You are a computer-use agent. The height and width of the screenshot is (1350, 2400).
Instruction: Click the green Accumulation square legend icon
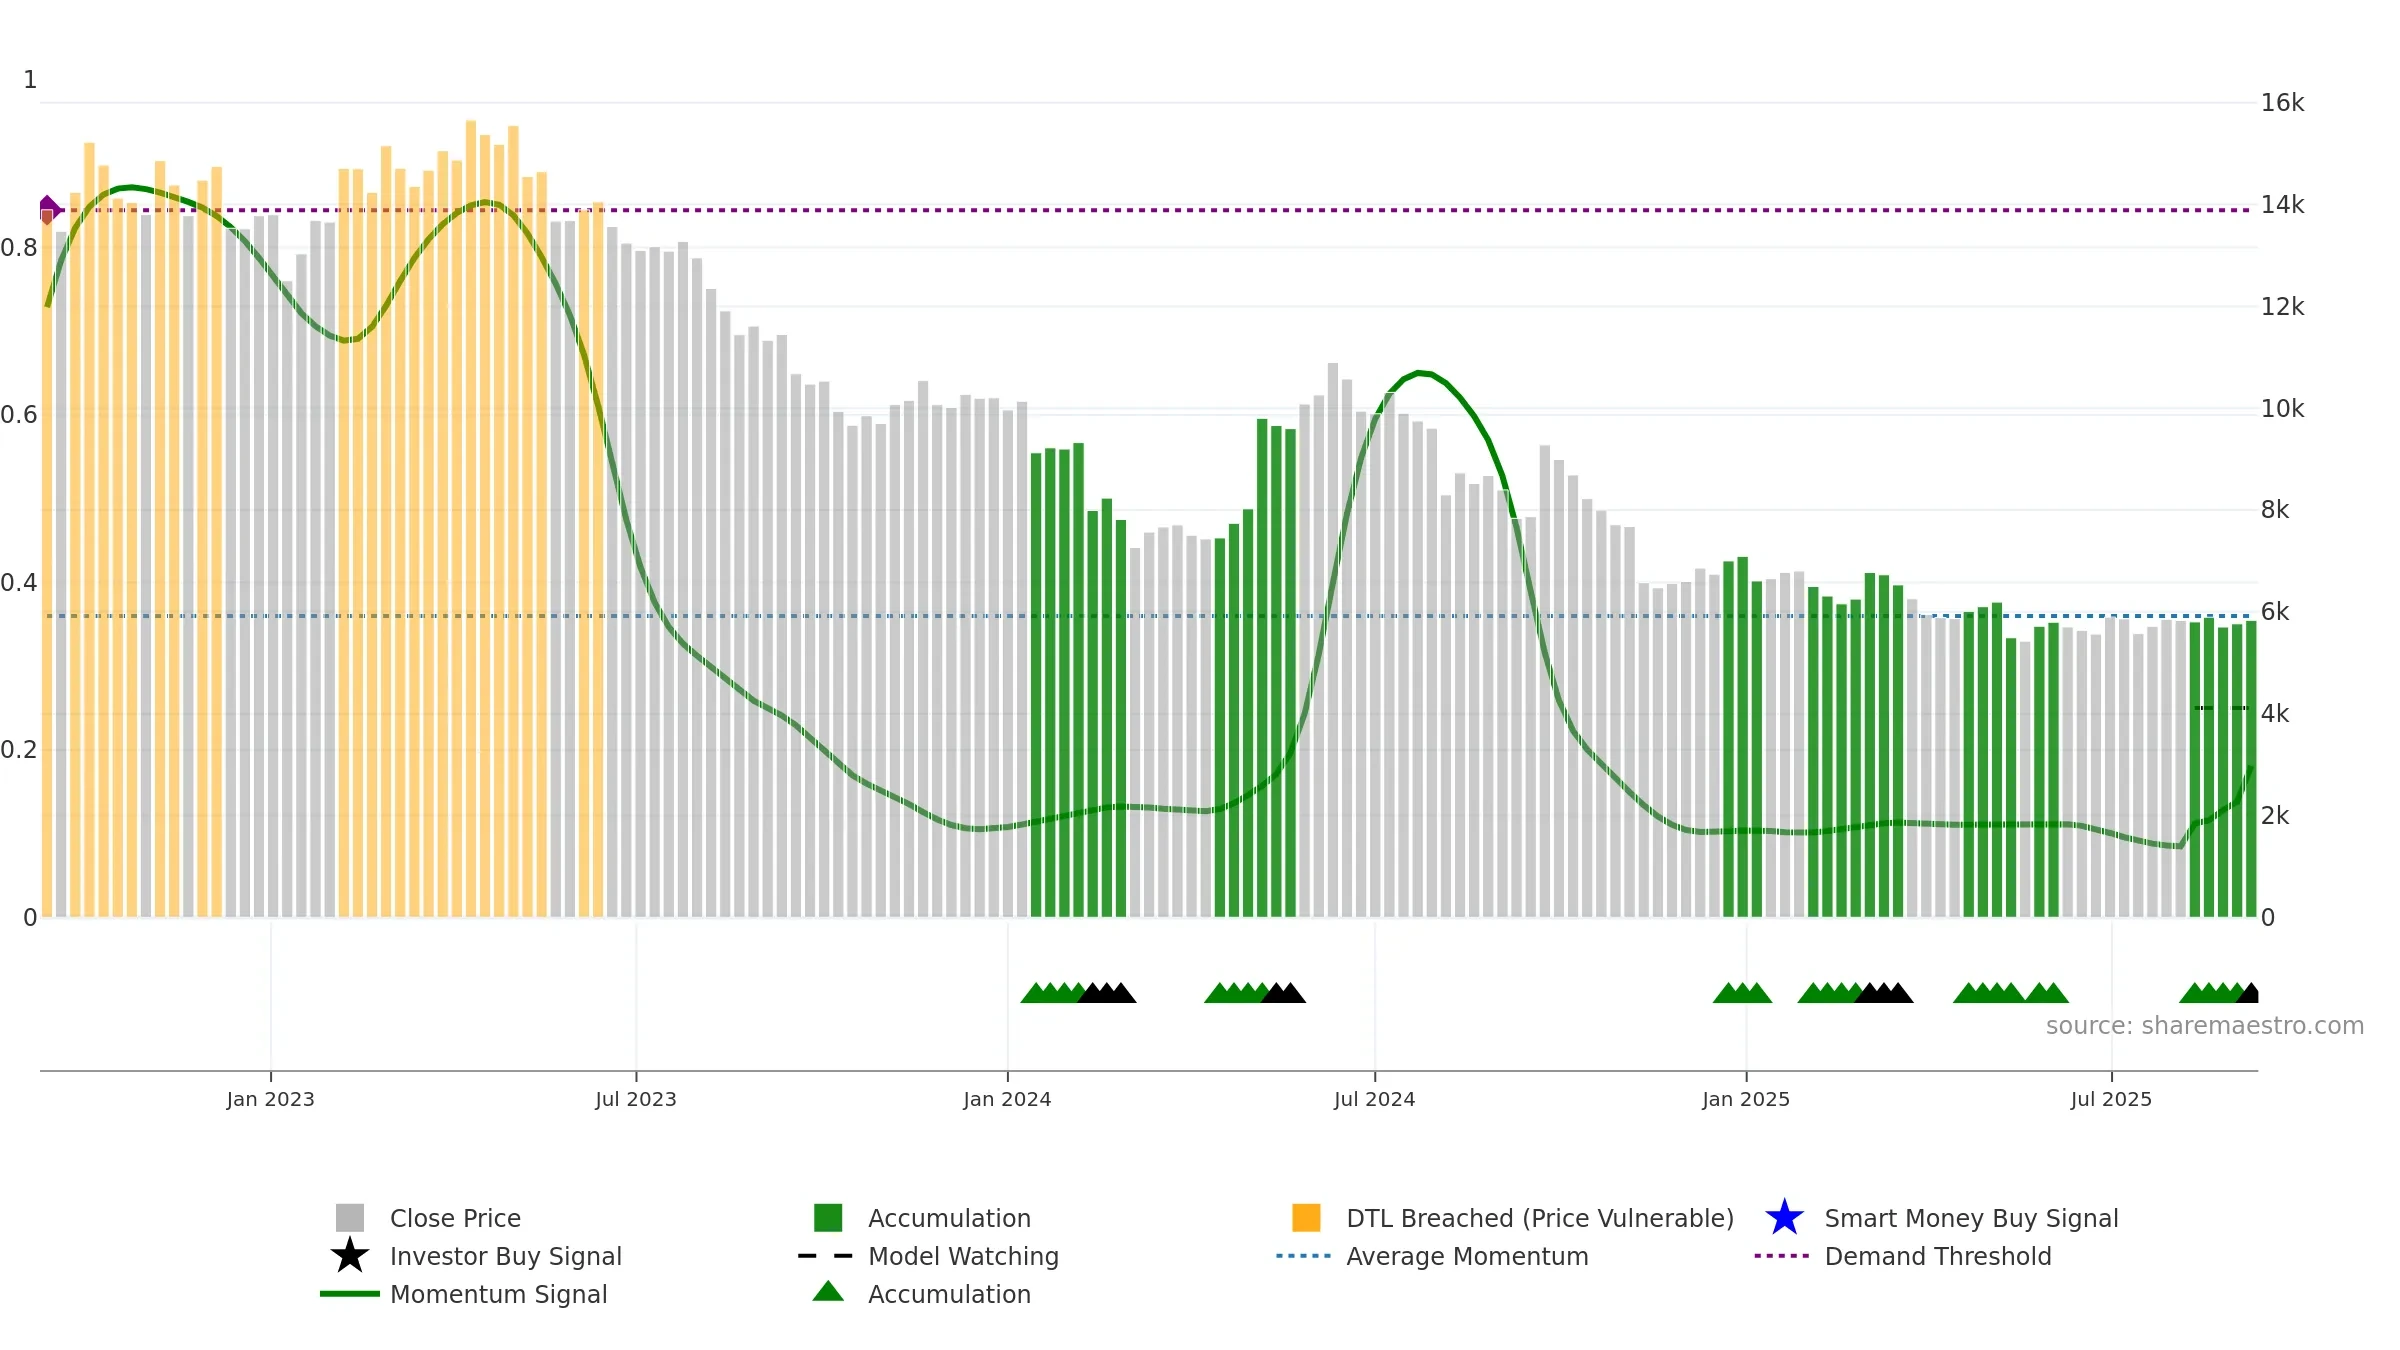click(x=828, y=1218)
